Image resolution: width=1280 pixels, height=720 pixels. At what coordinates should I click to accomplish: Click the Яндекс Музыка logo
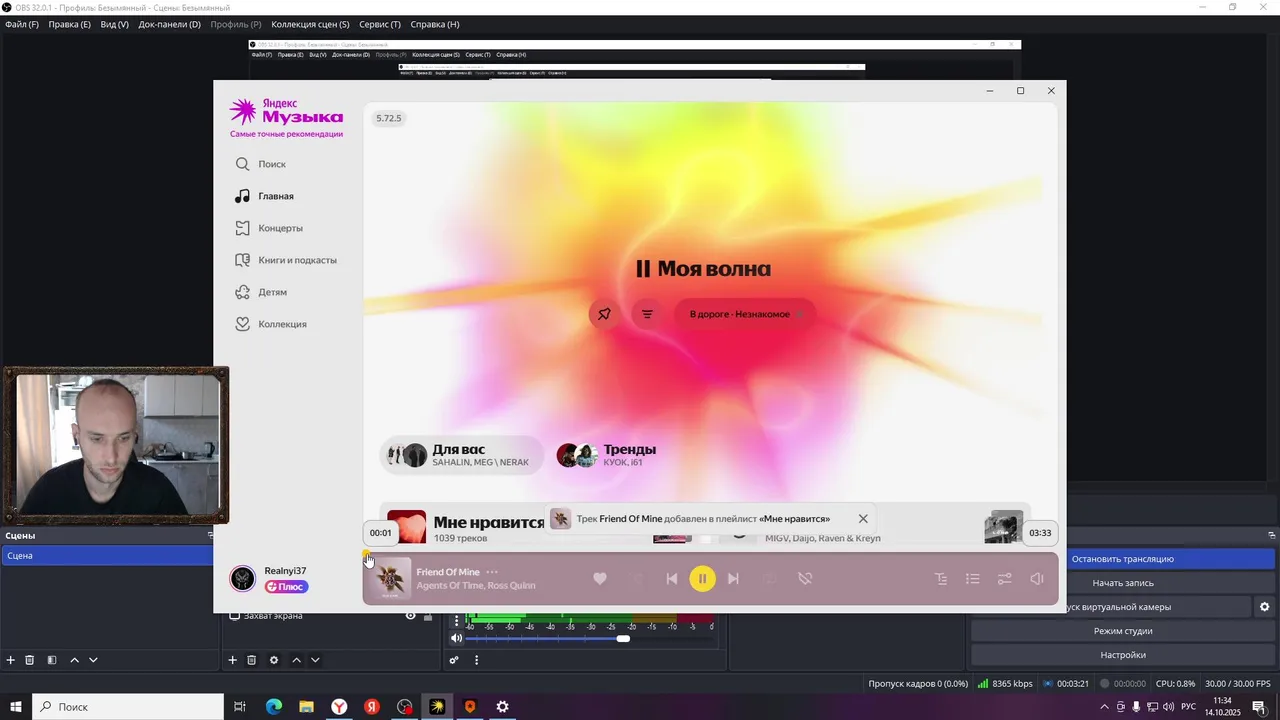[286, 112]
